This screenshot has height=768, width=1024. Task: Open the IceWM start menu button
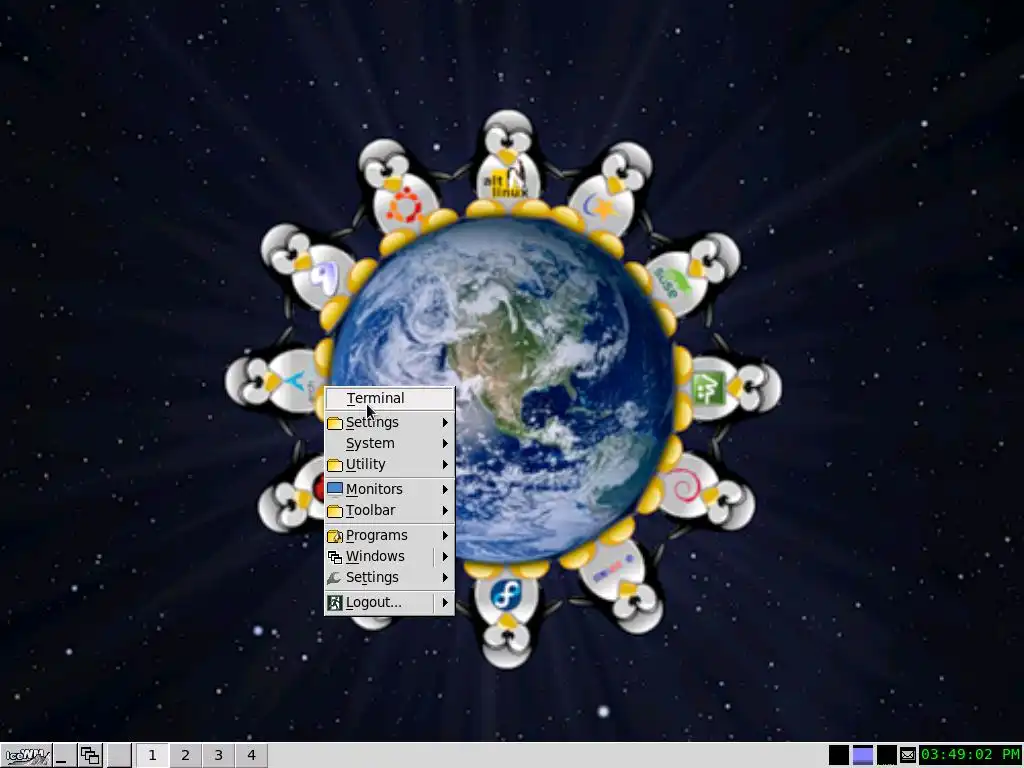click(26, 756)
